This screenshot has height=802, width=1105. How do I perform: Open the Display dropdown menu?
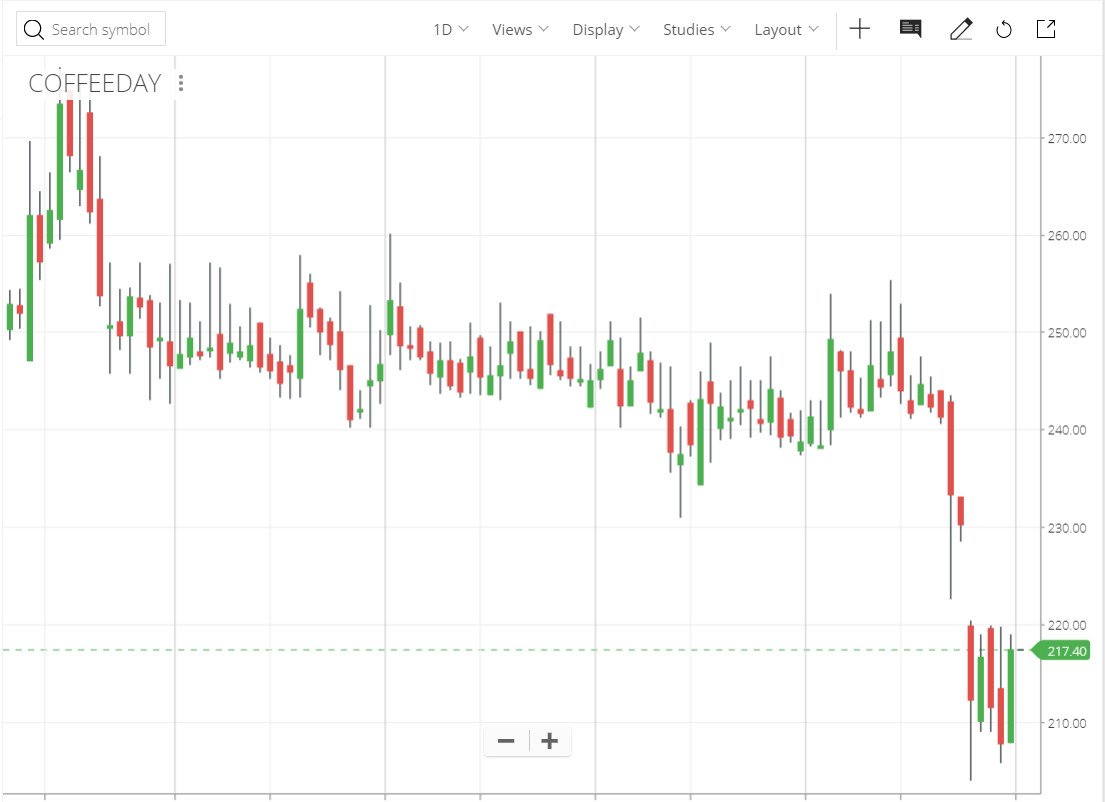pyautogui.click(x=605, y=30)
